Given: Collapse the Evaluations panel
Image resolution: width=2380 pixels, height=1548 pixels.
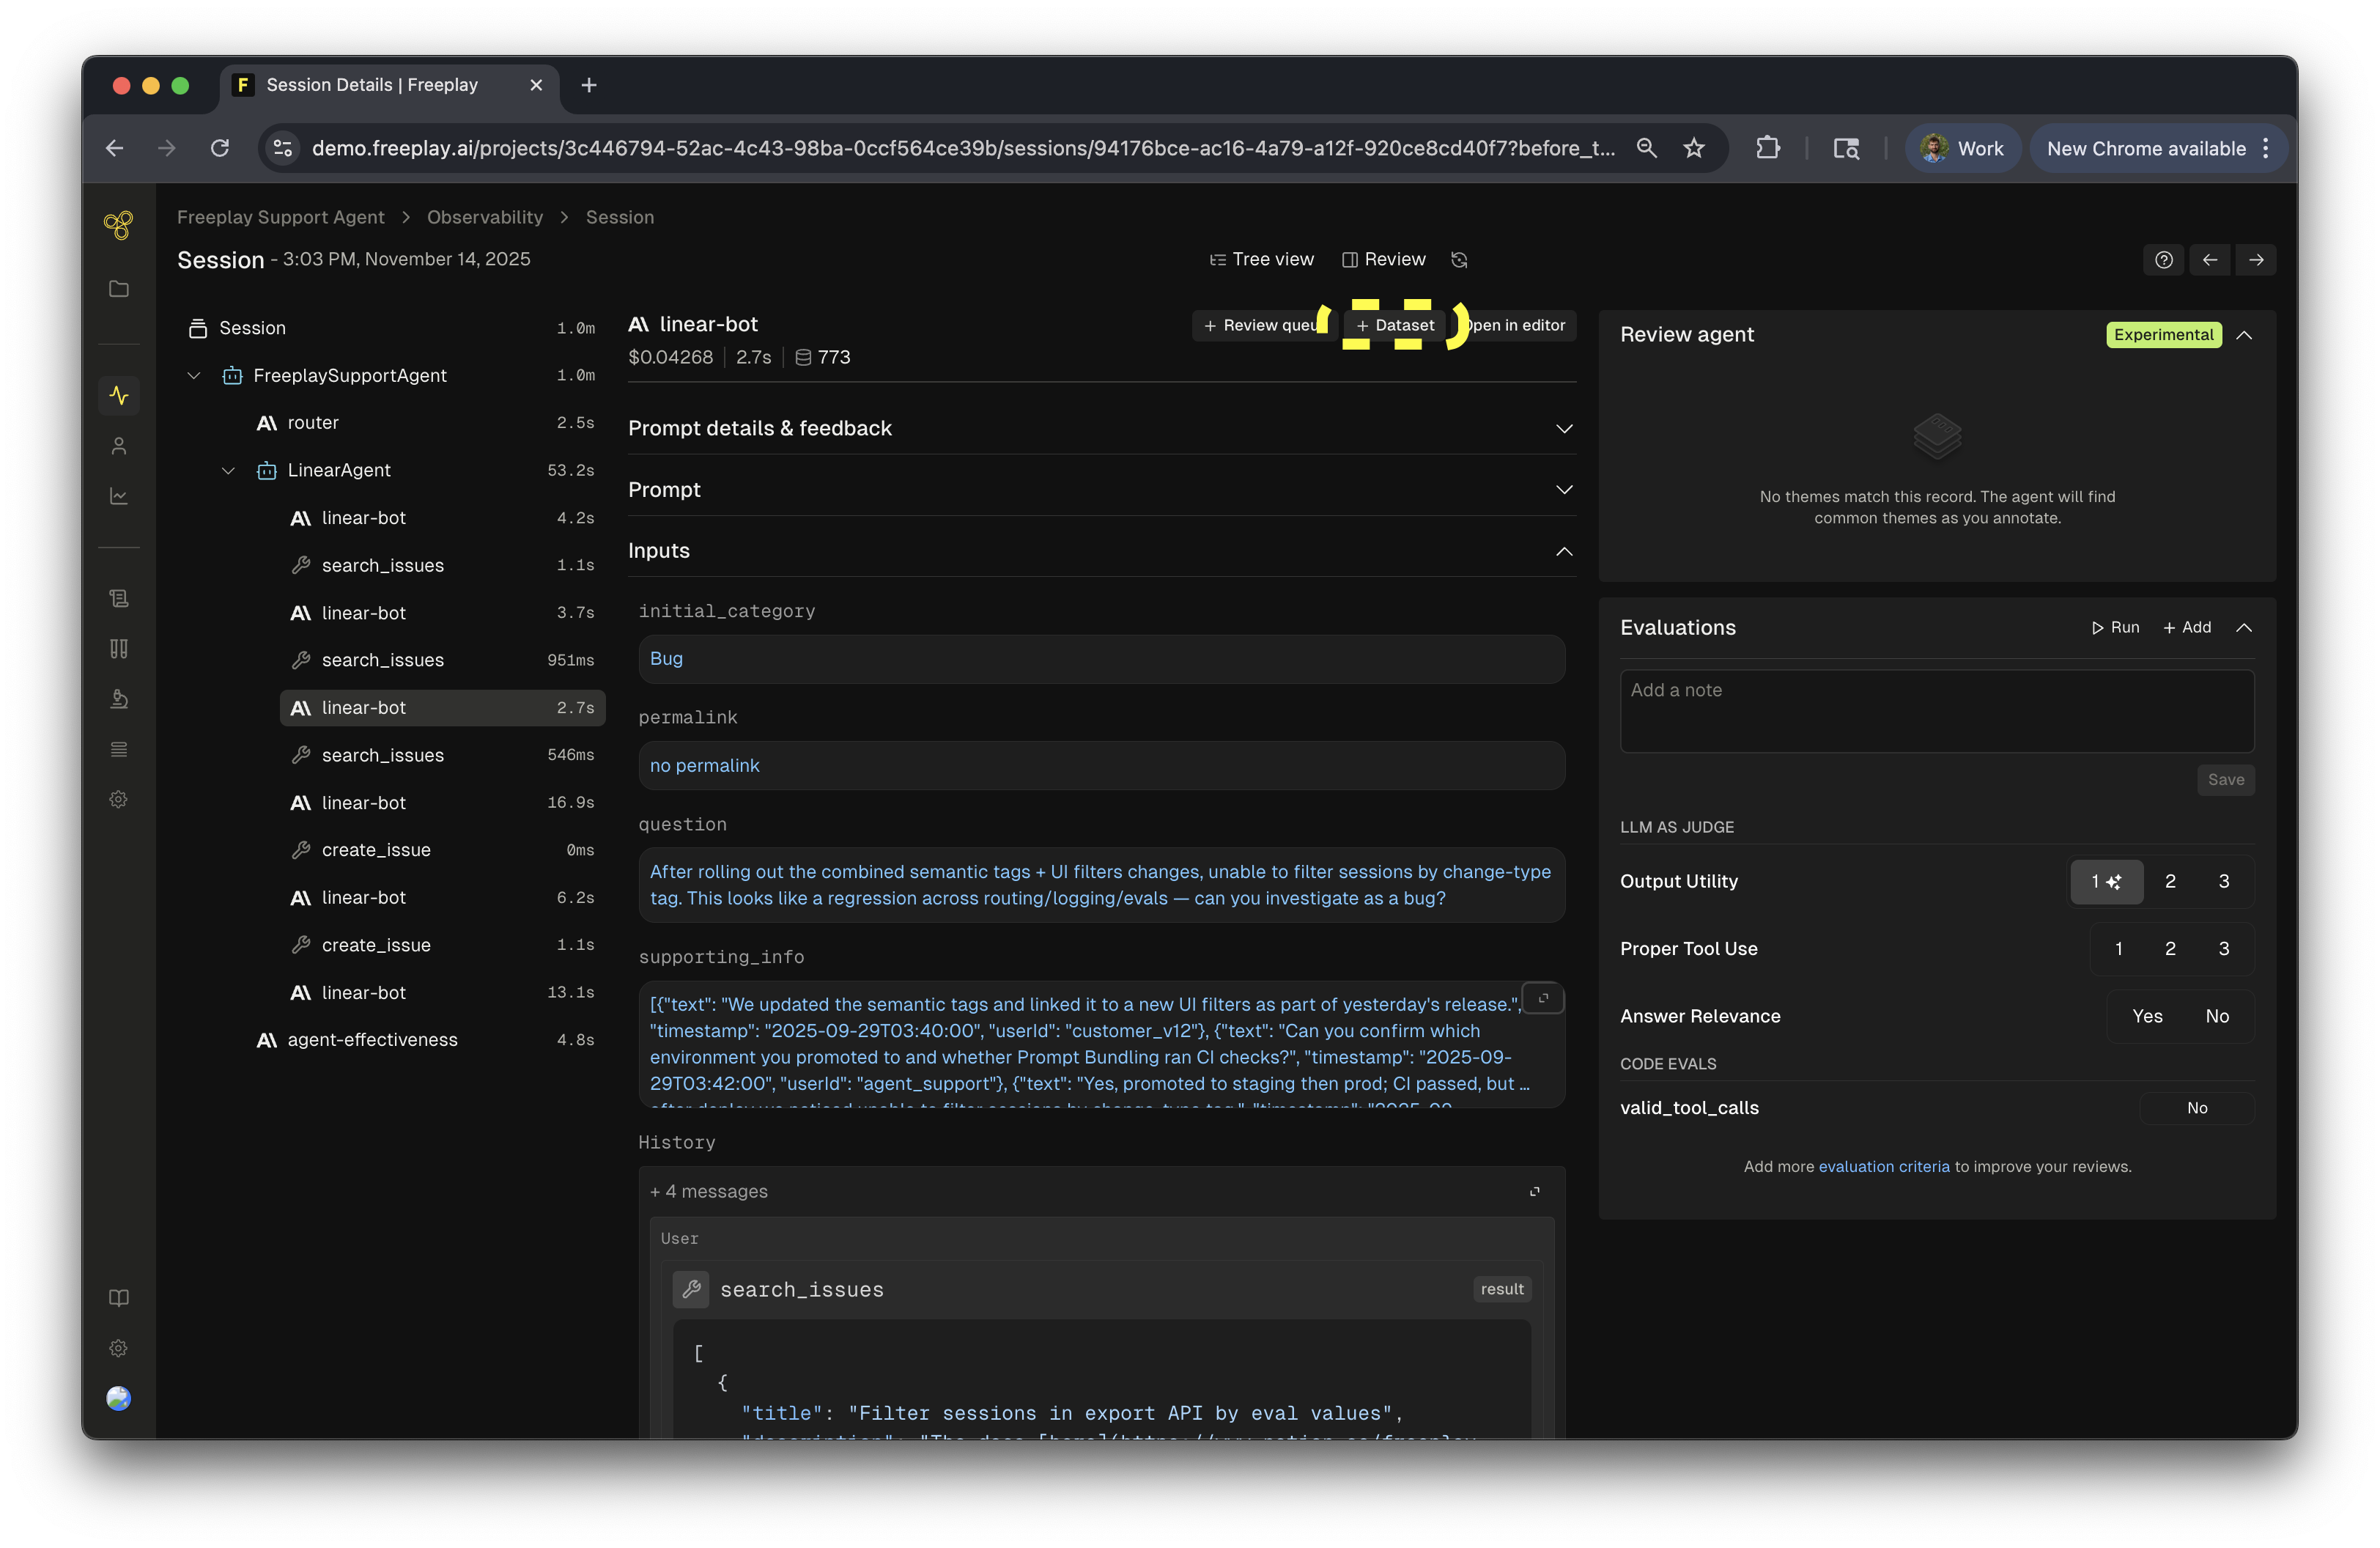Looking at the screenshot, I should click(2244, 628).
